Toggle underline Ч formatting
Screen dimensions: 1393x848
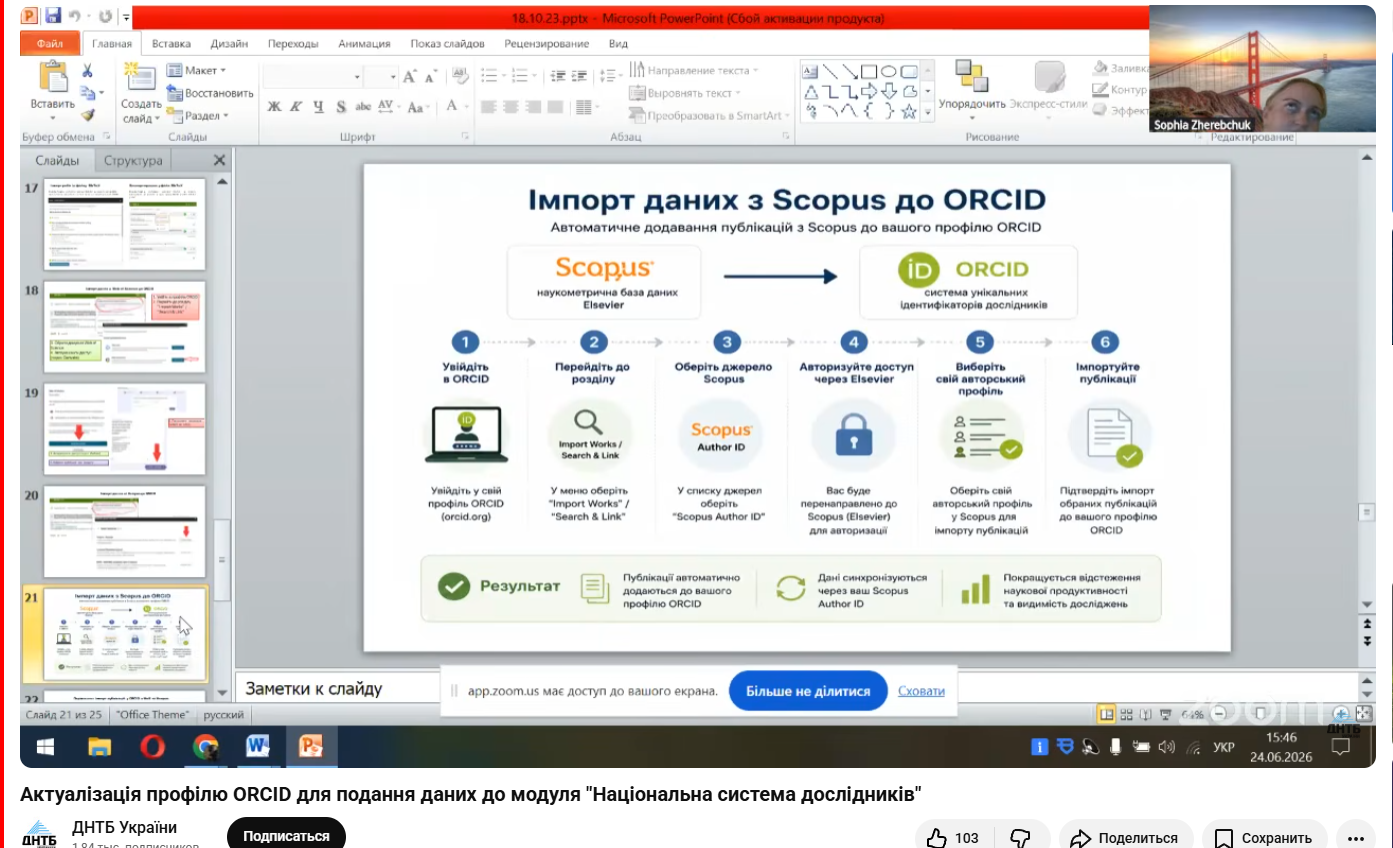pos(319,106)
